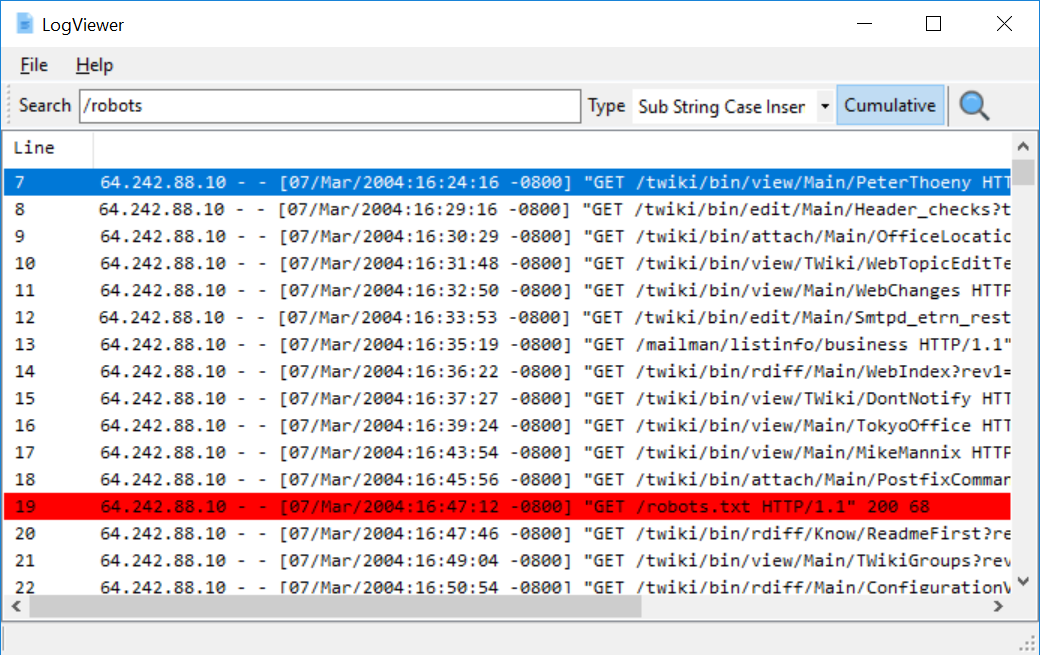Click the Line column header
Screen dimensions: 1040x655
(x=46, y=147)
